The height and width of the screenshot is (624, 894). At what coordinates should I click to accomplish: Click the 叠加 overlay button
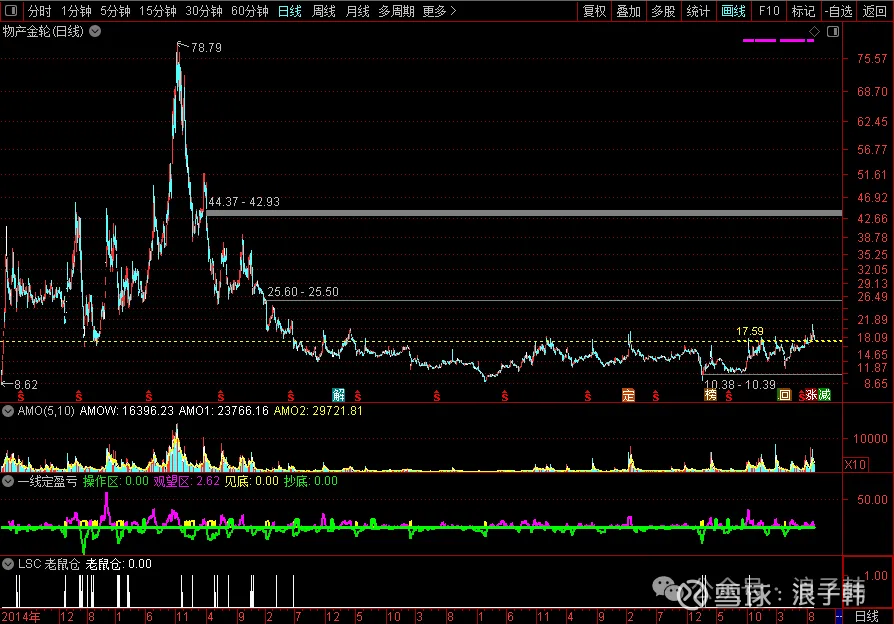pos(628,11)
